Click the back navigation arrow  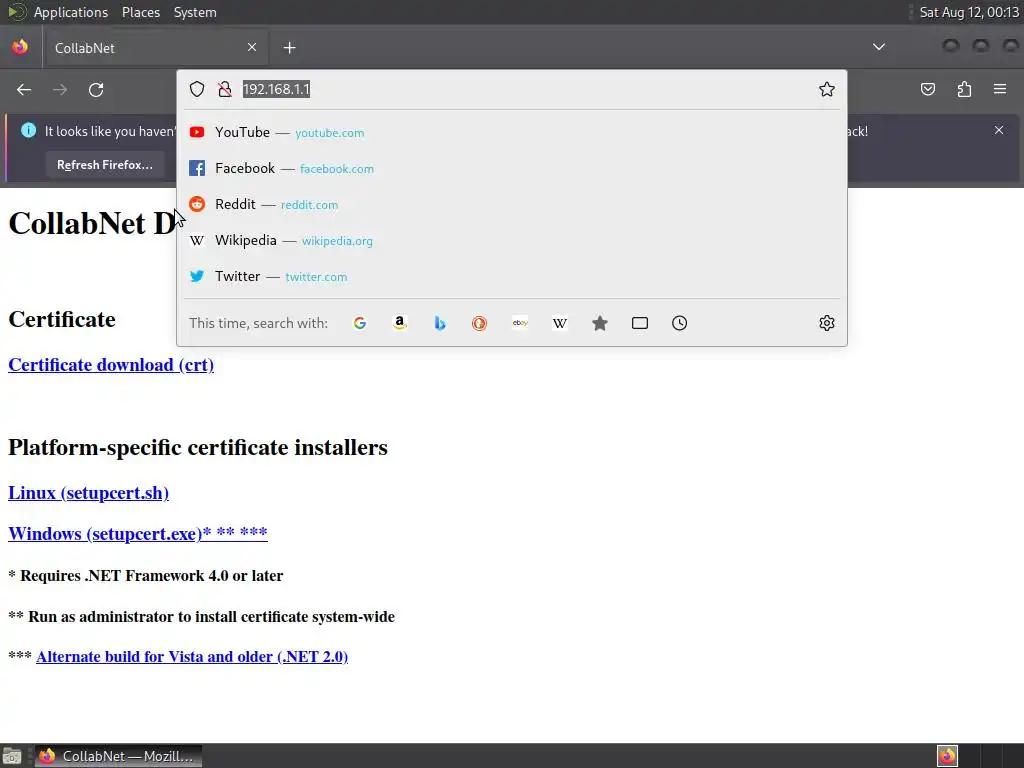24,89
